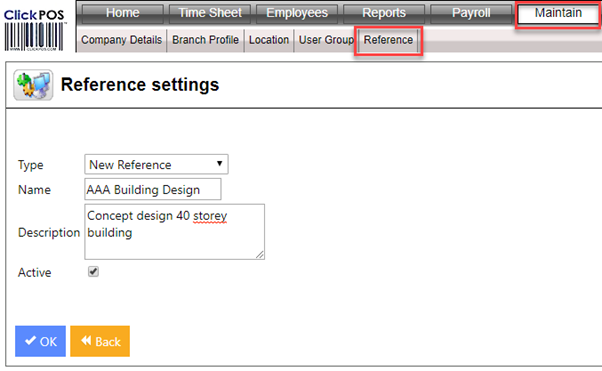Open the Home tab
Image resolution: width=602 pixels, height=371 pixels.
(x=122, y=13)
